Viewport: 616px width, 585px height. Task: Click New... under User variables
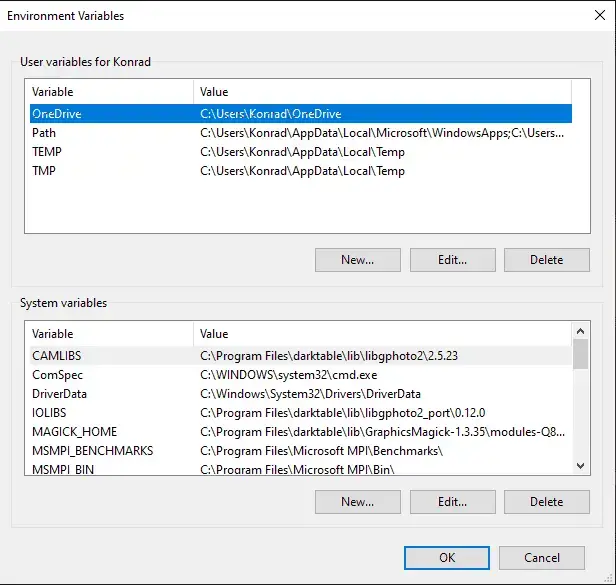click(358, 260)
